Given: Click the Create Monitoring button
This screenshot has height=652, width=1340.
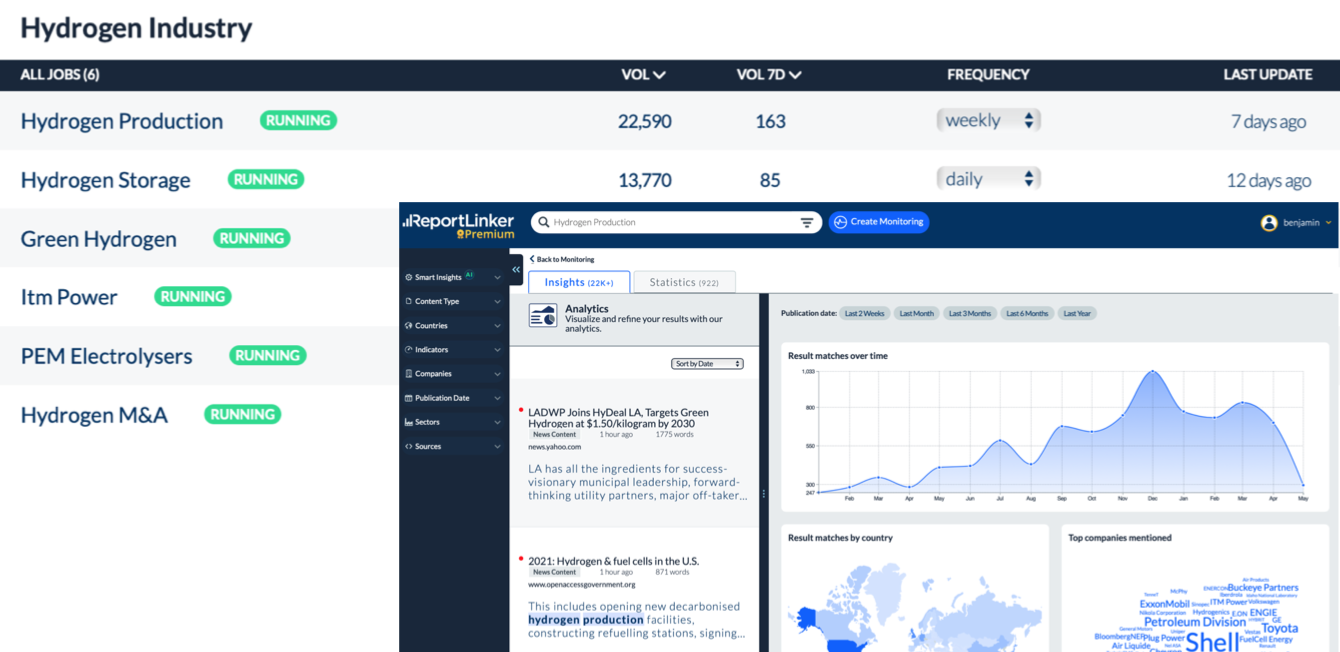Looking at the screenshot, I should [x=879, y=222].
